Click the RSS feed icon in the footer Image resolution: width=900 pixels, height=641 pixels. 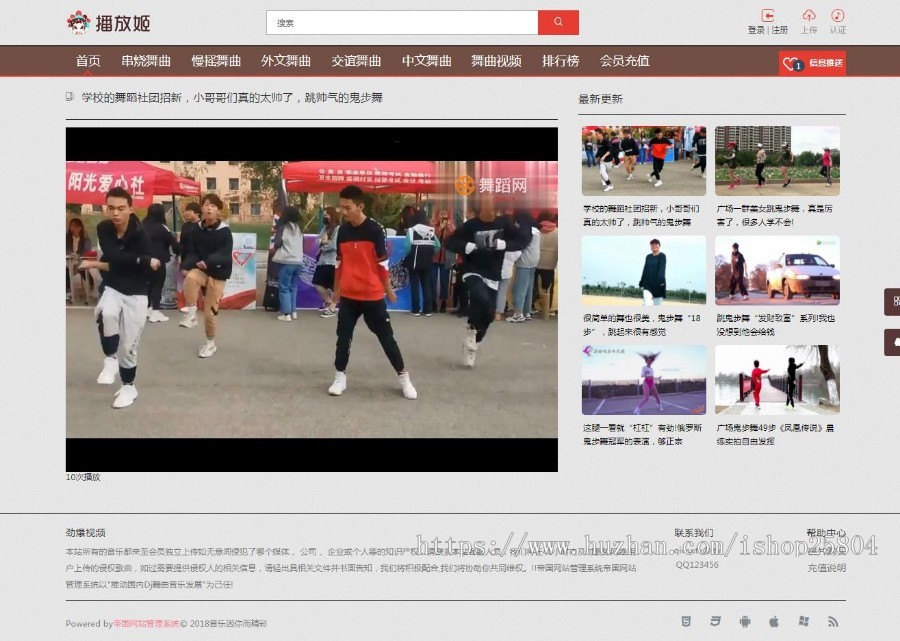click(x=834, y=621)
